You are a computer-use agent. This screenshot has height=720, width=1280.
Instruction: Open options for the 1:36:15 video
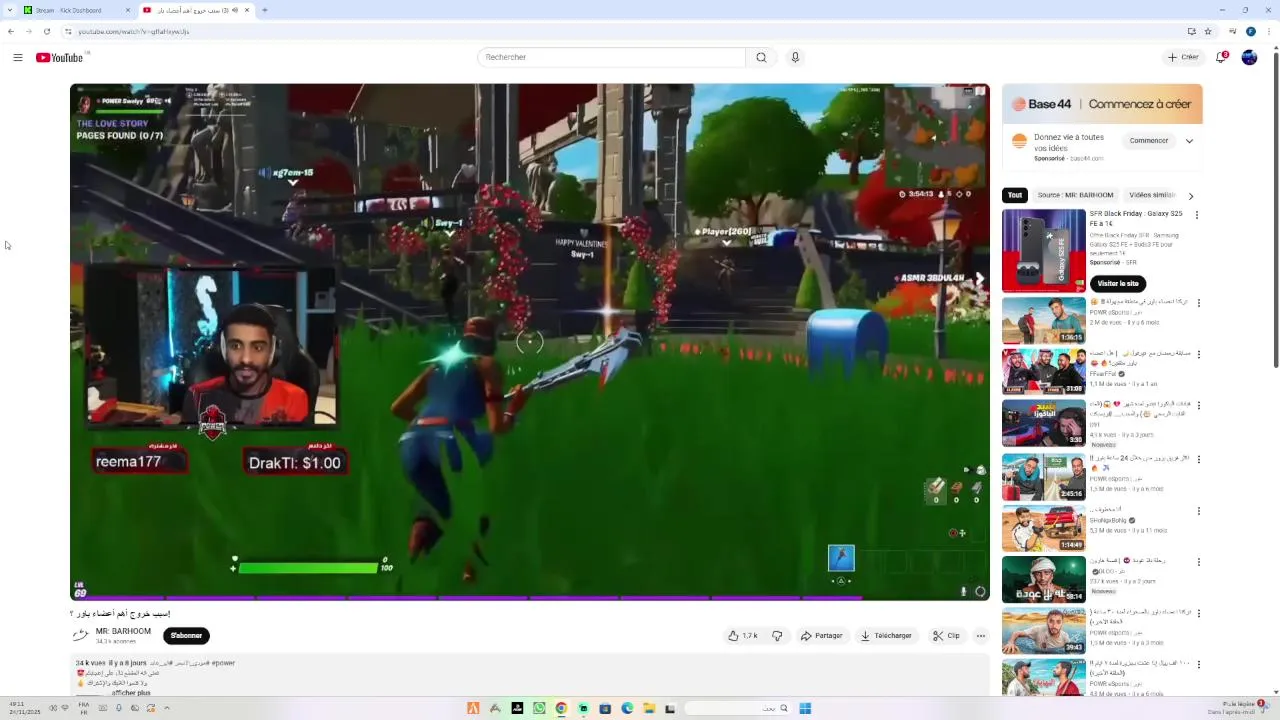coord(1198,303)
